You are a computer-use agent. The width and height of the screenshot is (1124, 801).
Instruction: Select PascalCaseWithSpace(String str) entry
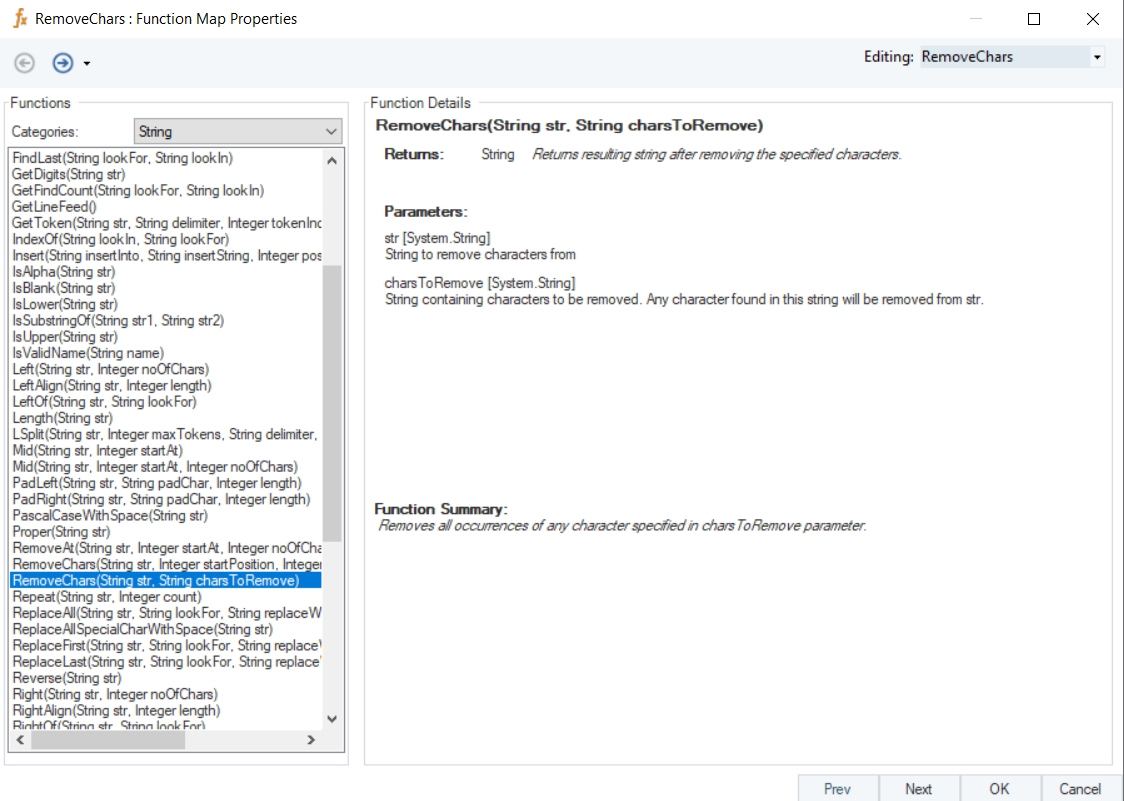coord(110,516)
